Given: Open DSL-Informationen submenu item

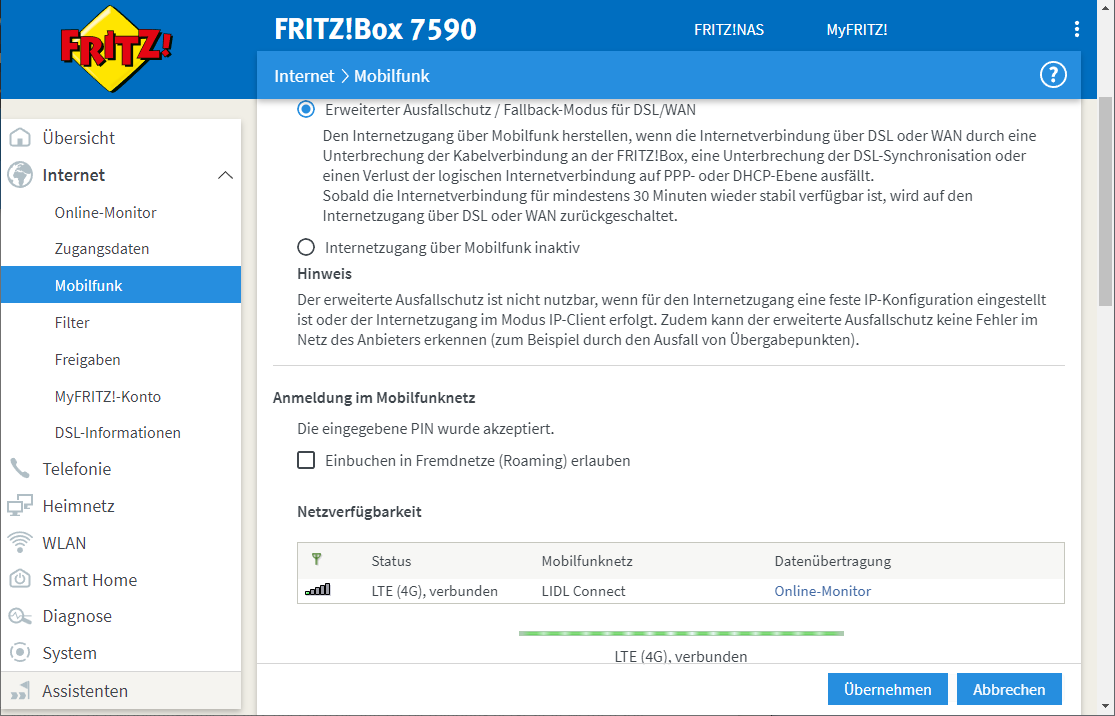Looking at the screenshot, I should pos(117,432).
